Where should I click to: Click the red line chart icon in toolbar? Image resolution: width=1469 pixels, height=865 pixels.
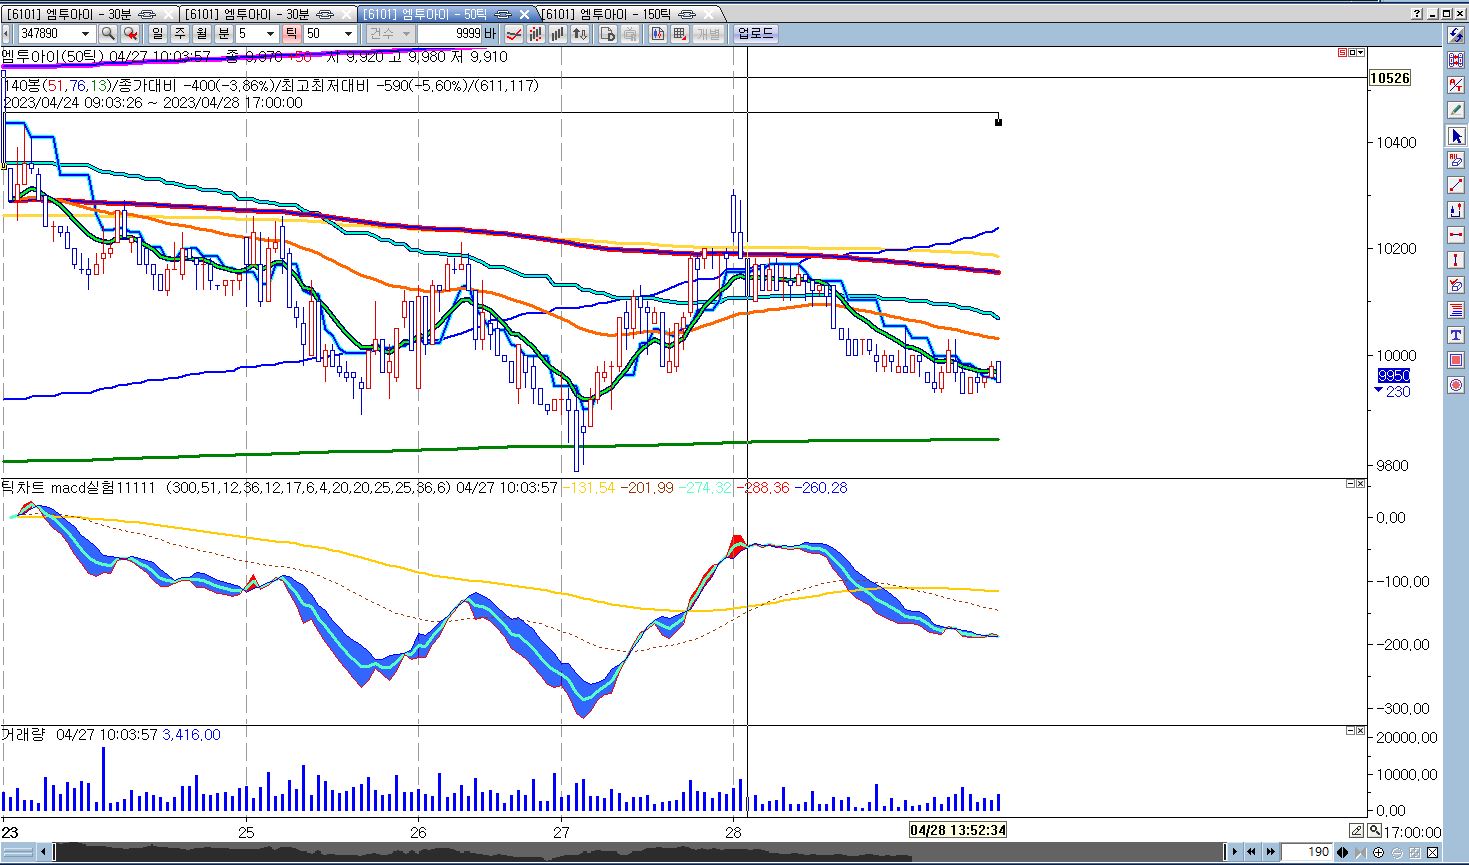[514, 34]
